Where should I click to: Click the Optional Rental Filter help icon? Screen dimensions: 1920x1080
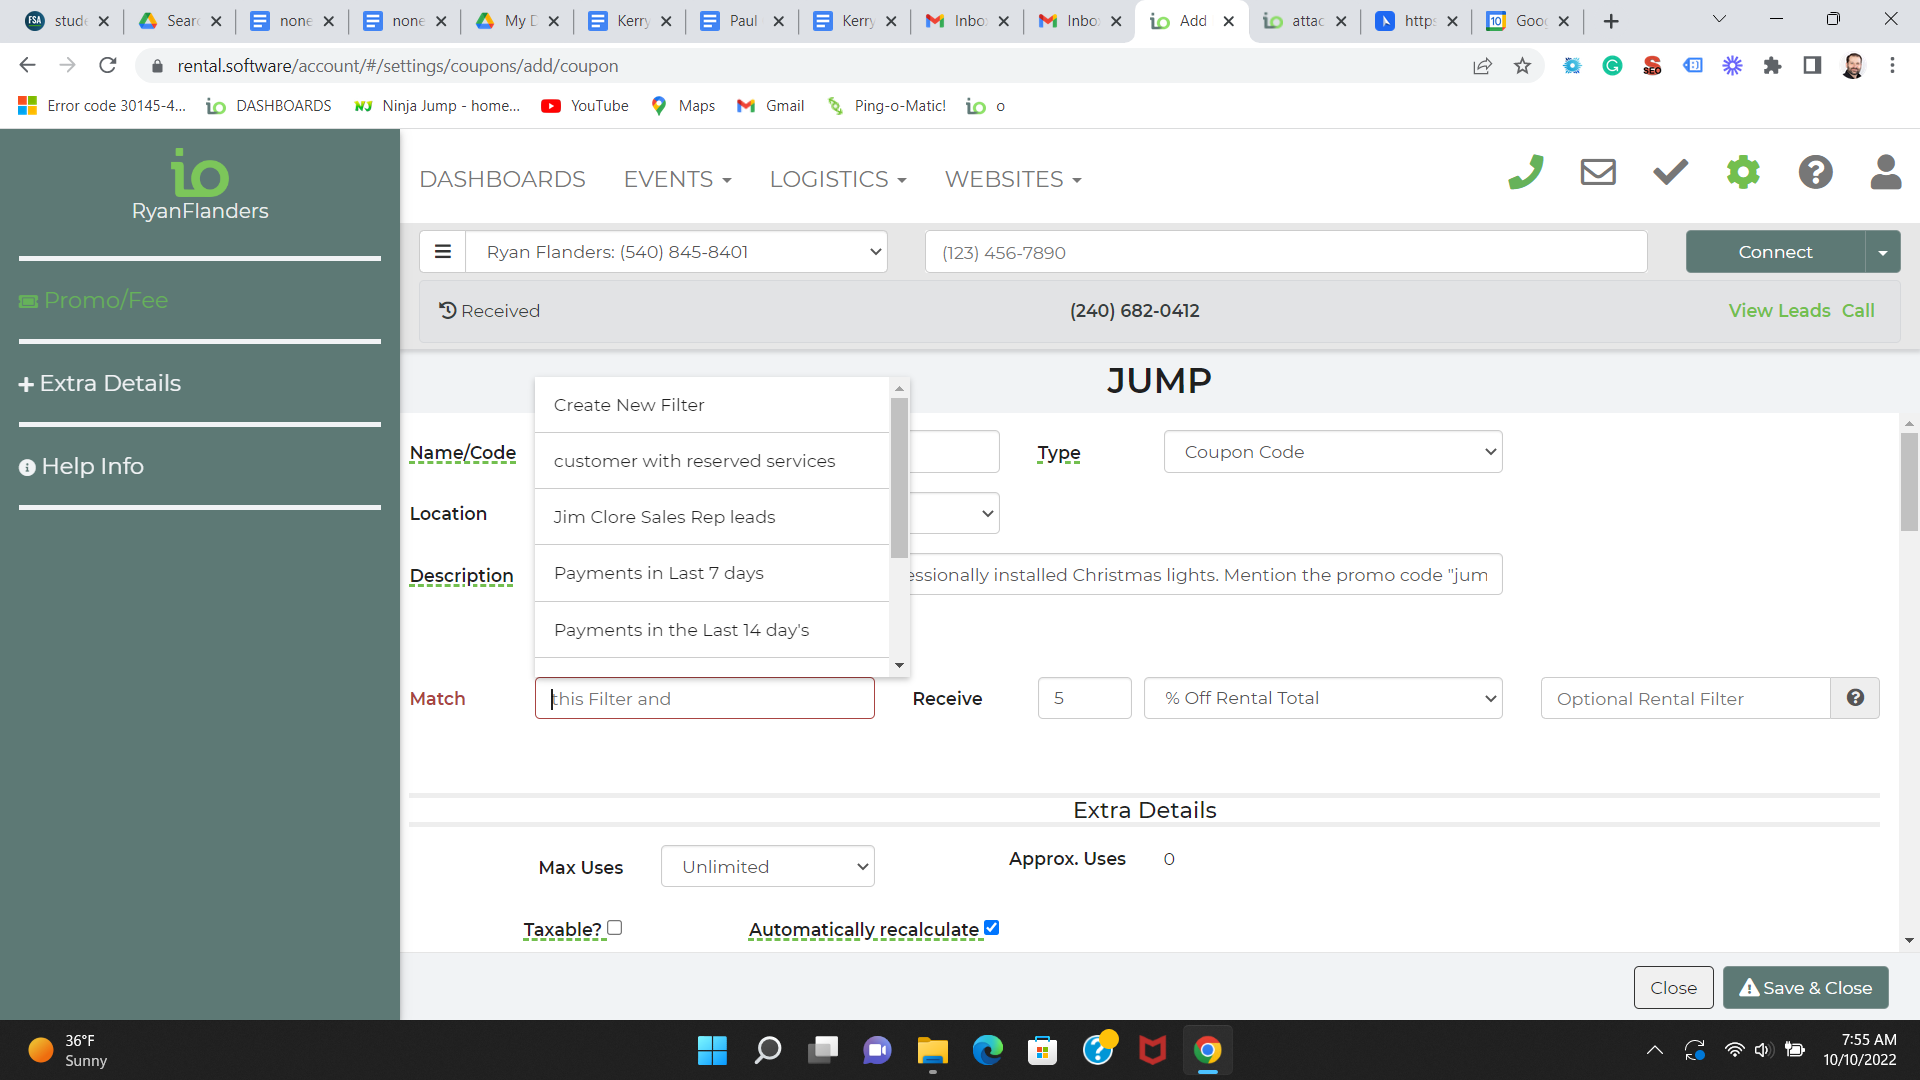tap(1855, 698)
